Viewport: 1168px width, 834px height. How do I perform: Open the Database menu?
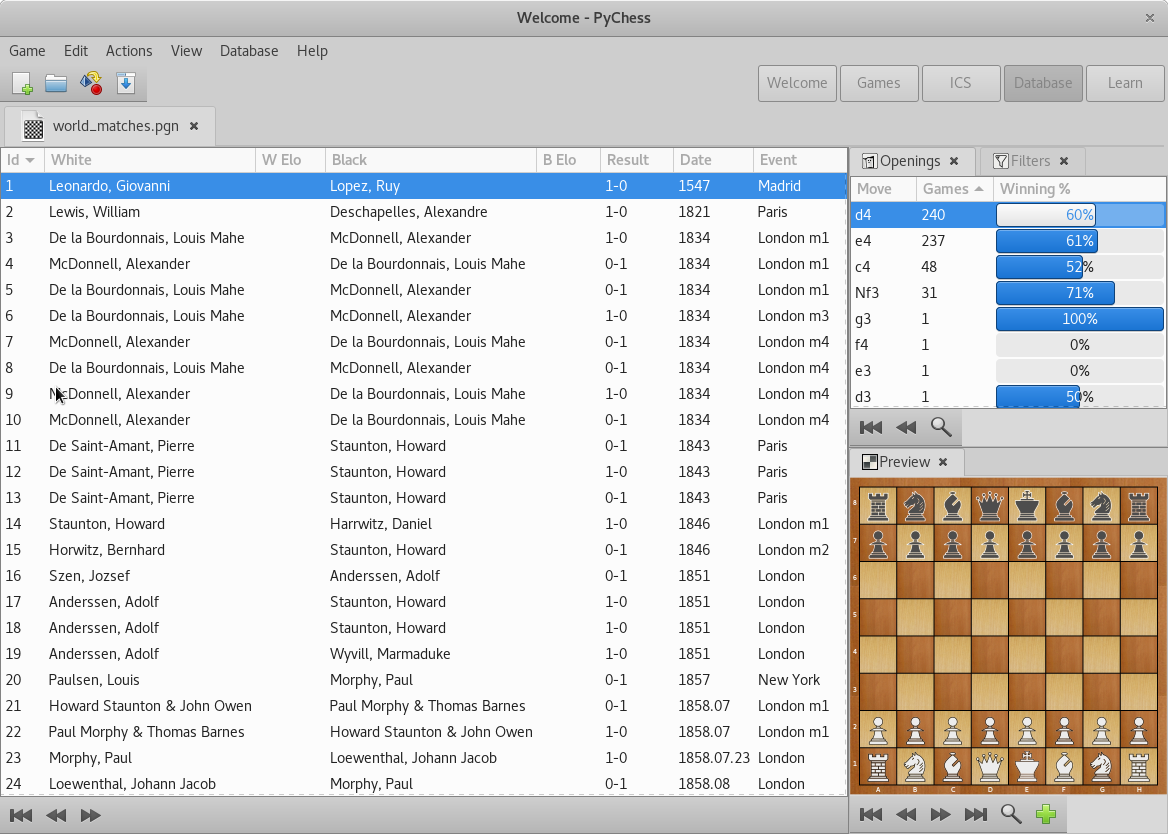point(249,51)
